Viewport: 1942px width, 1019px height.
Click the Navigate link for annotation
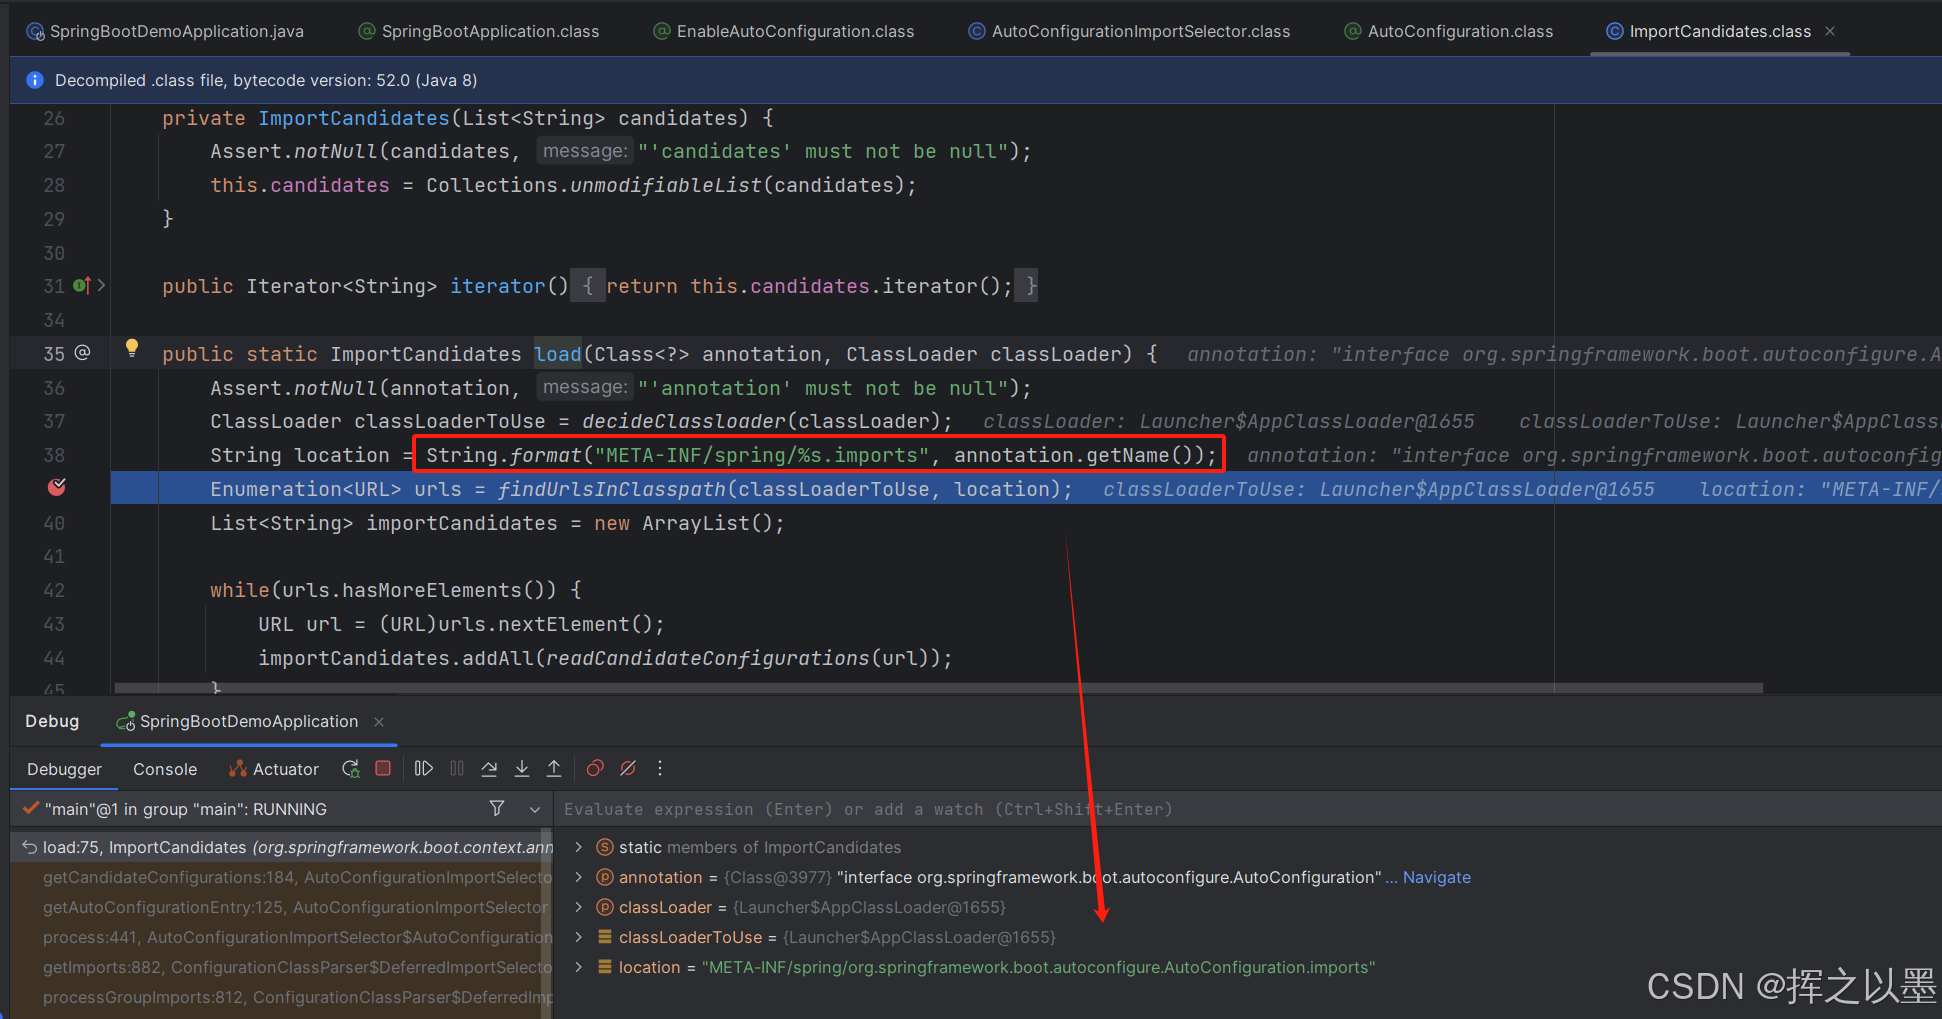coord(1436,877)
